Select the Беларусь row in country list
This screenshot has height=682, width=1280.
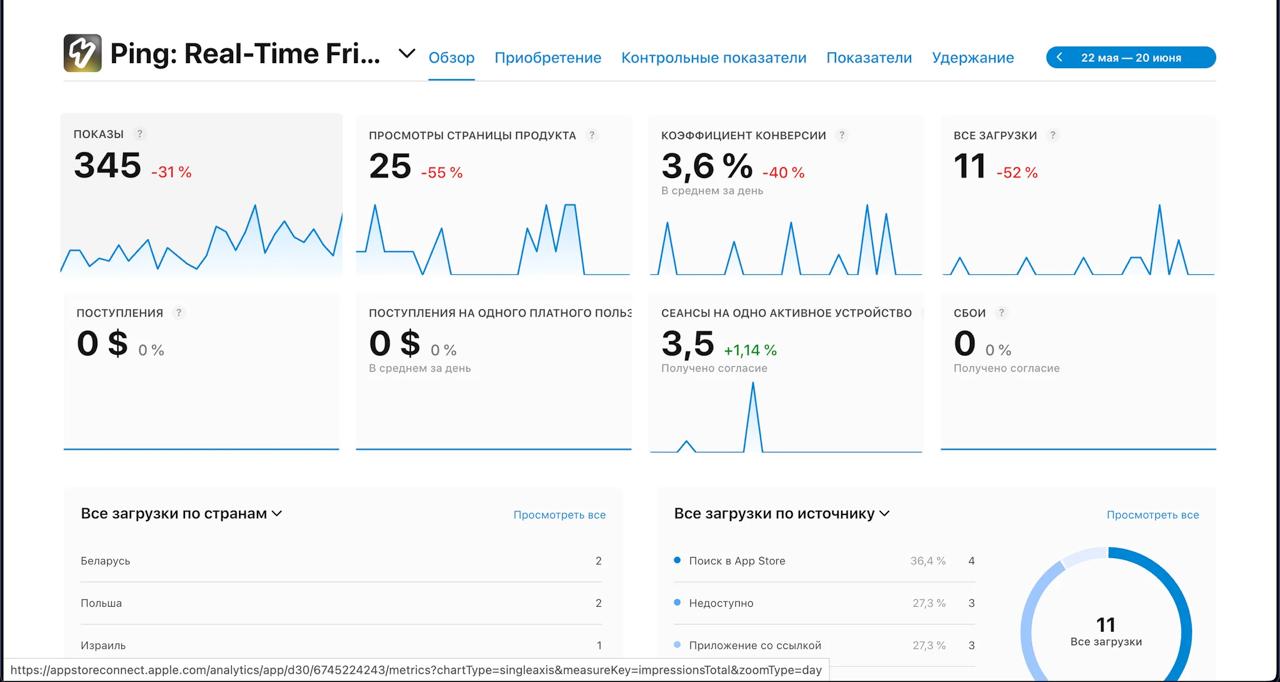click(x=104, y=561)
